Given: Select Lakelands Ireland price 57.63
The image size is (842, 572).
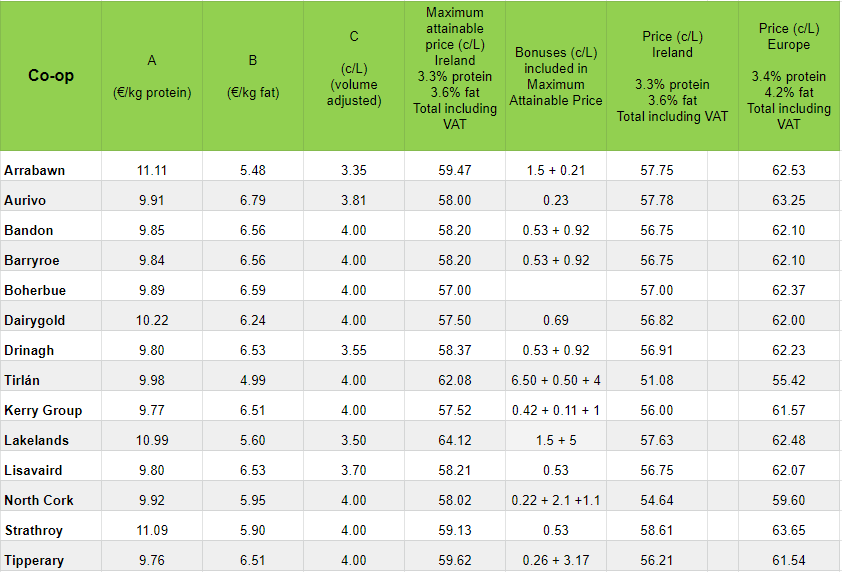Looking at the screenshot, I should 657,440.
